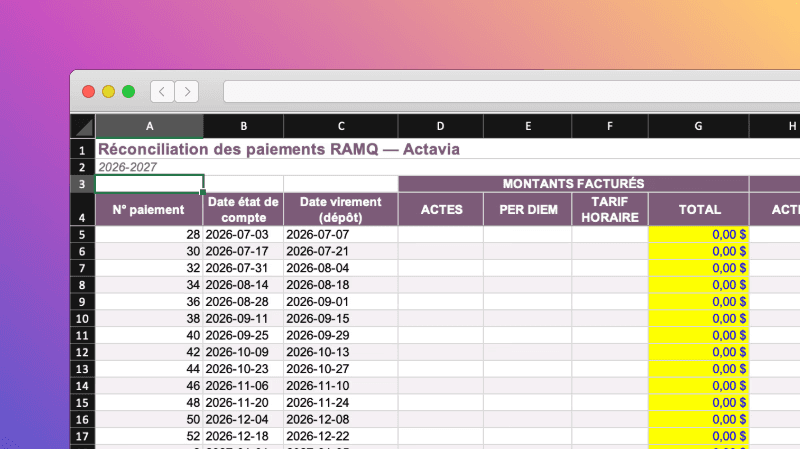Click the transfer date 2026-08-04 cell
Image resolution: width=800 pixels, height=449 pixels.
pyautogui.click(x=341, y=268)
